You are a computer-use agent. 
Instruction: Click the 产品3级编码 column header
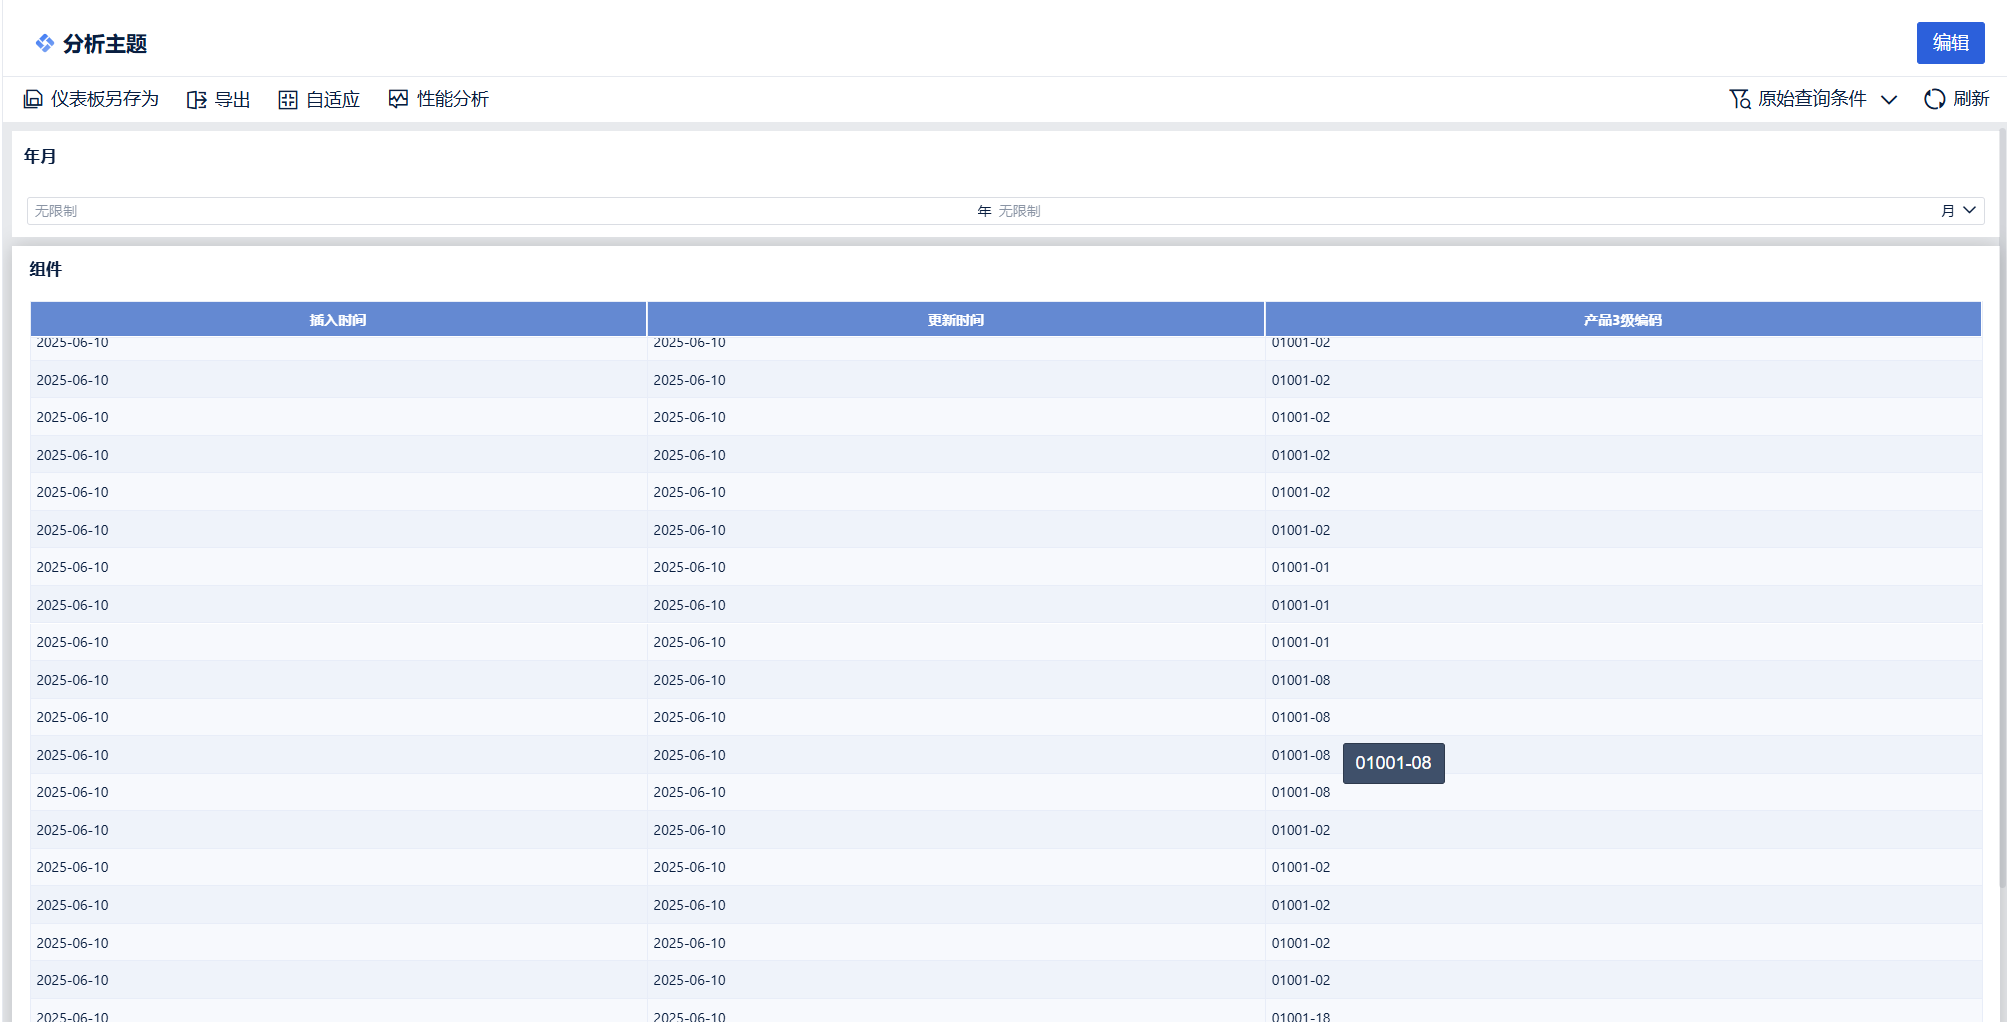pos(1622,320)
